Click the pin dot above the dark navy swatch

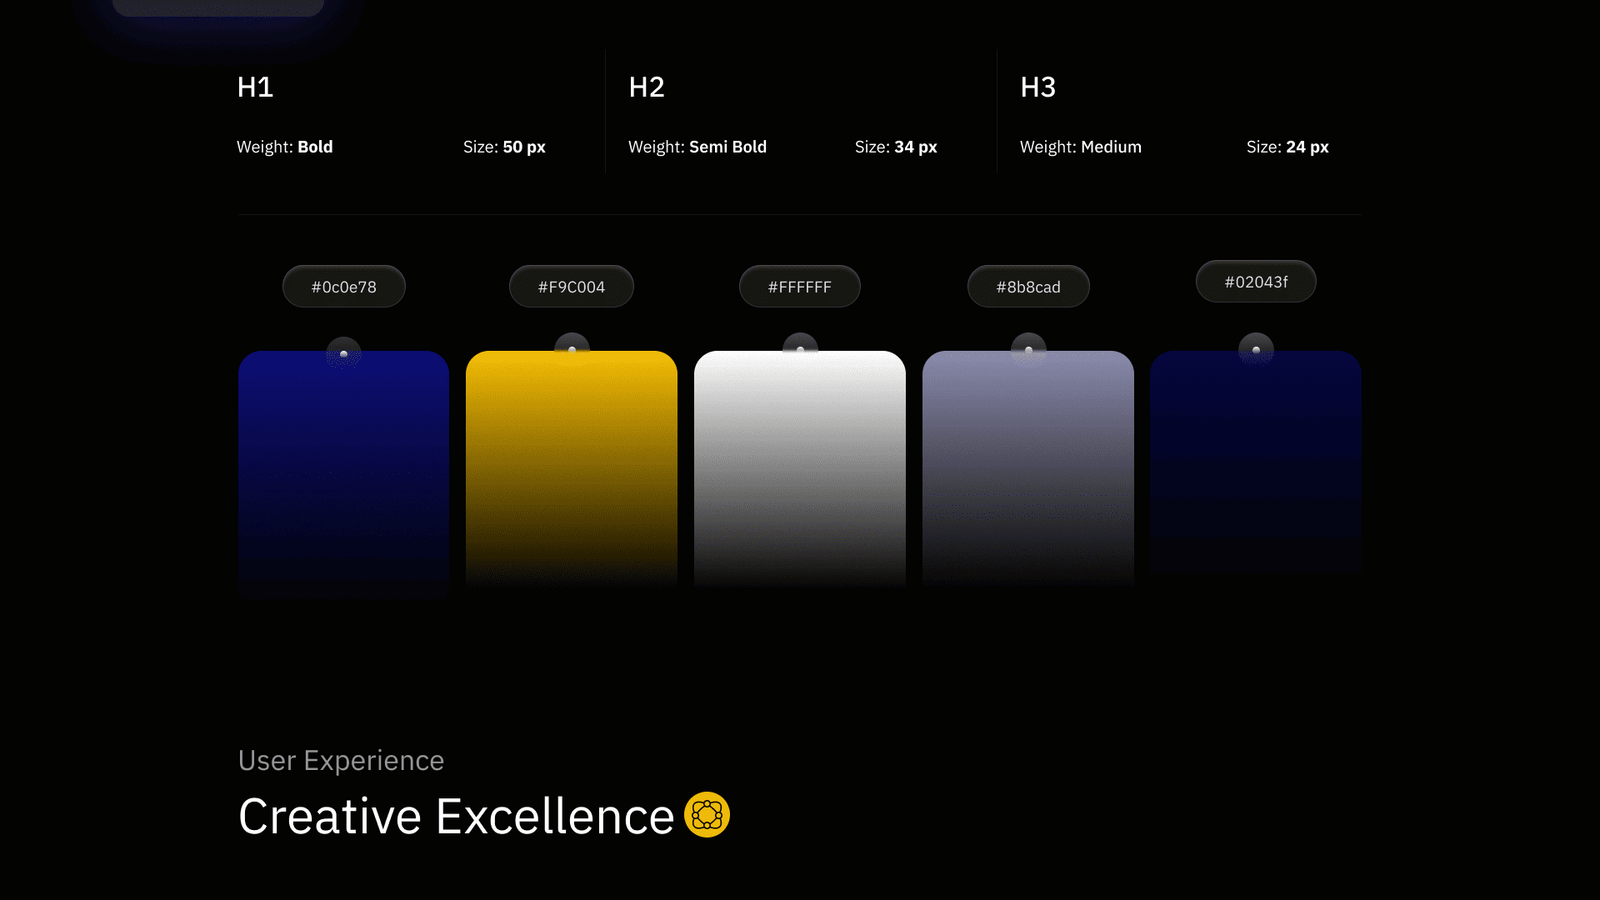(1256, 350)
